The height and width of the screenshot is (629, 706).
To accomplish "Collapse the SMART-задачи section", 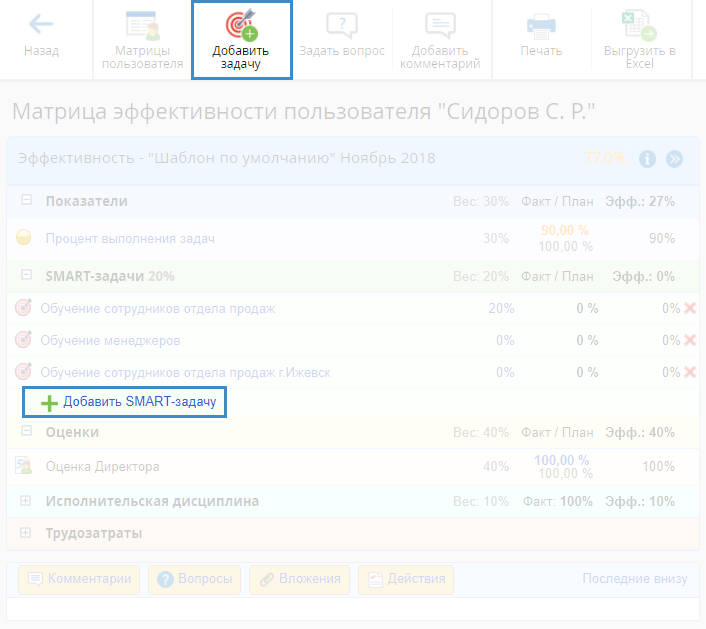I will coord(26,276).
